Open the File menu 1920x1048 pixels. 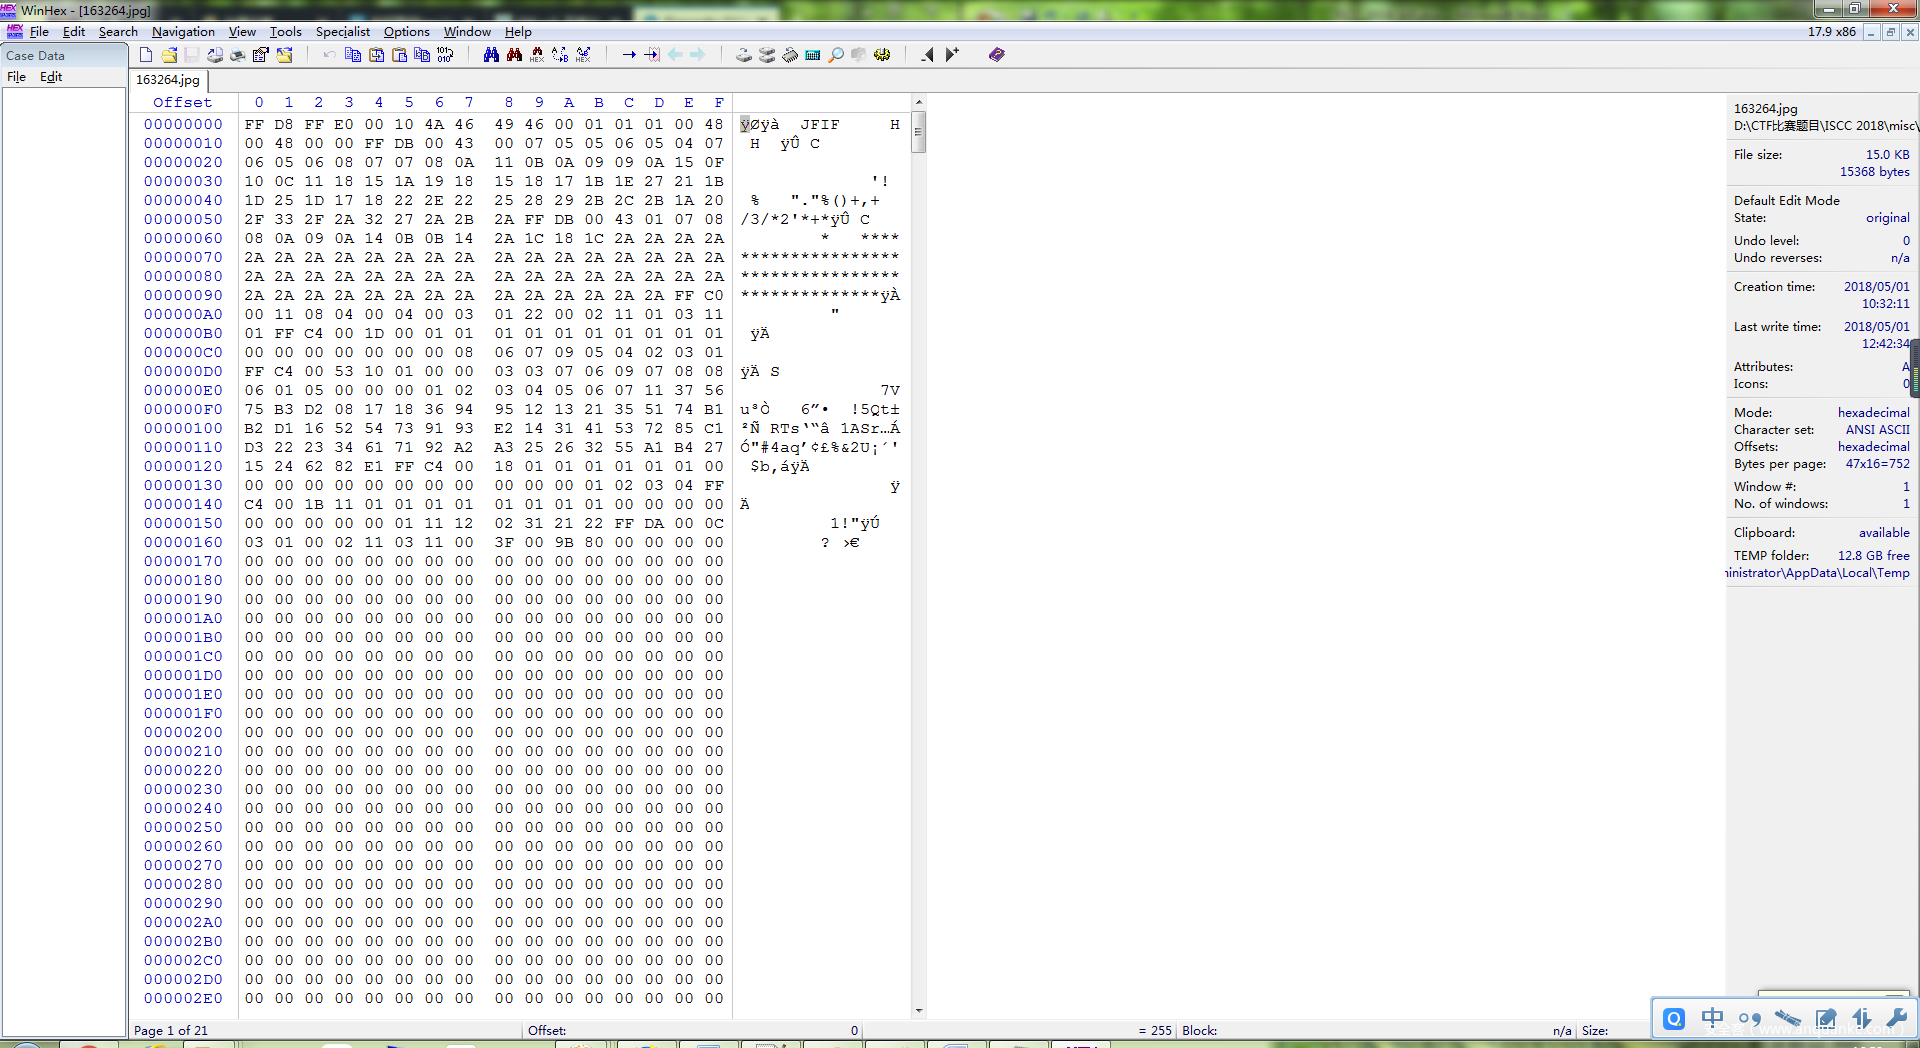40,32
